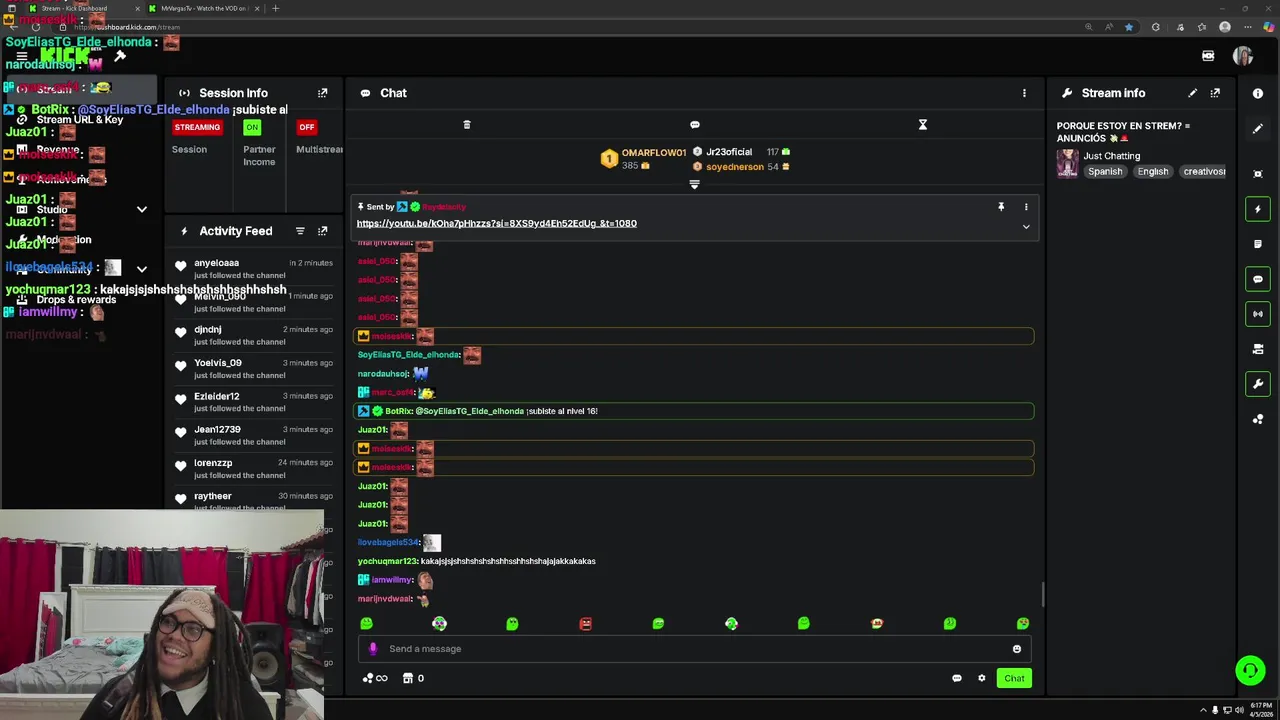
Task: Switch to the MrVargasTv VOD browser tab
Action: click(205, 8)
